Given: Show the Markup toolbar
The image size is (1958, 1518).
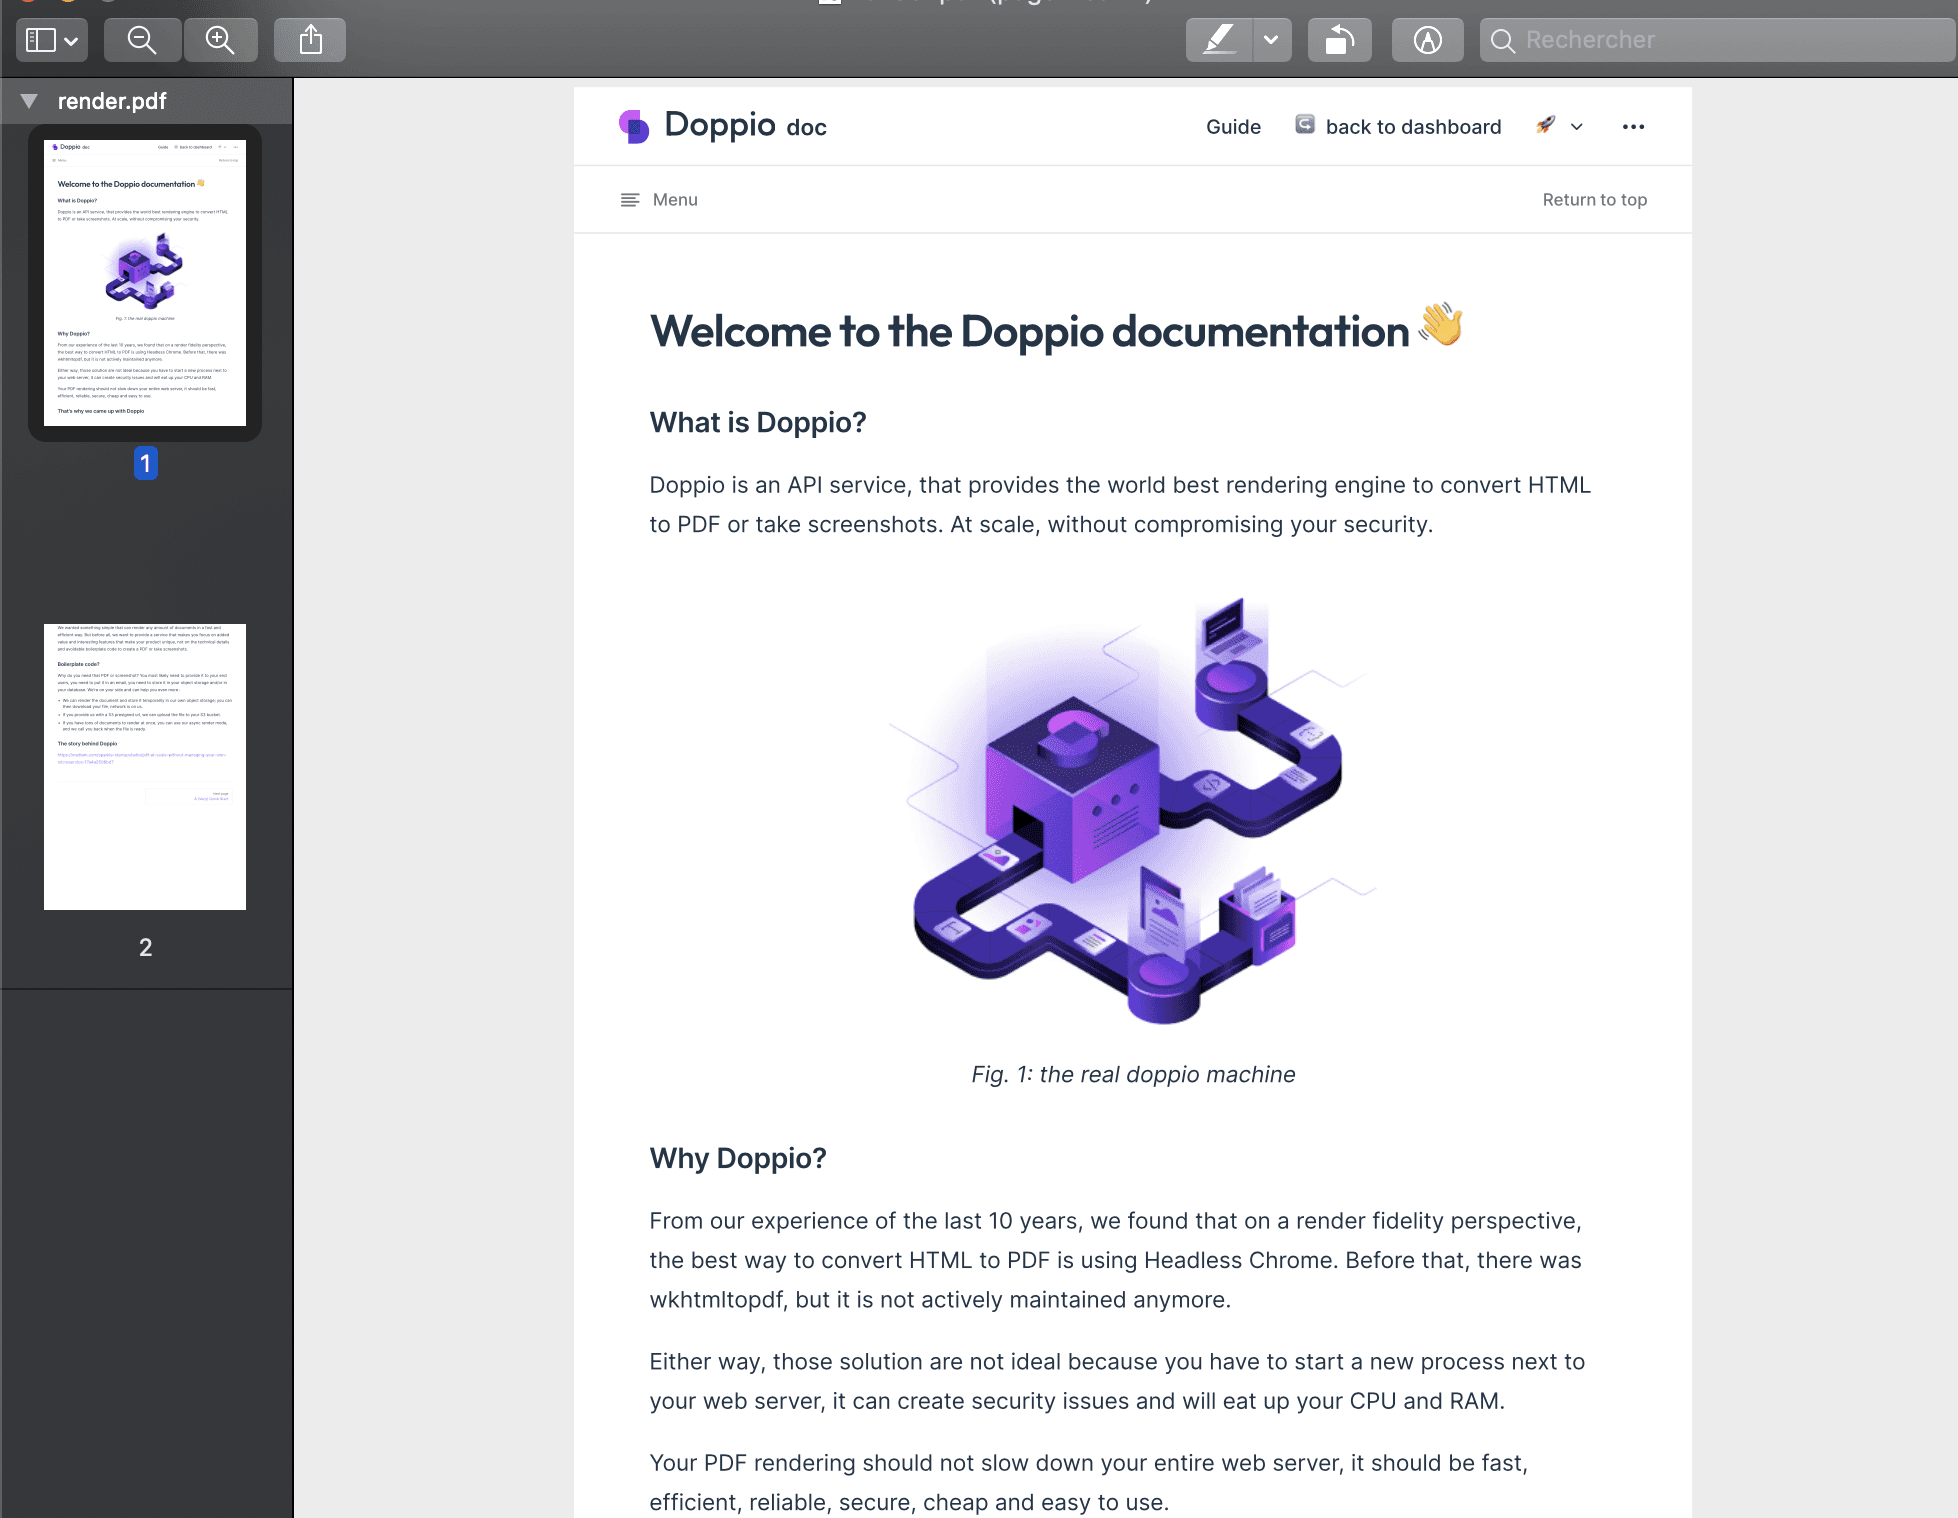Looking at the screenshot, I should pos(1428,40).
